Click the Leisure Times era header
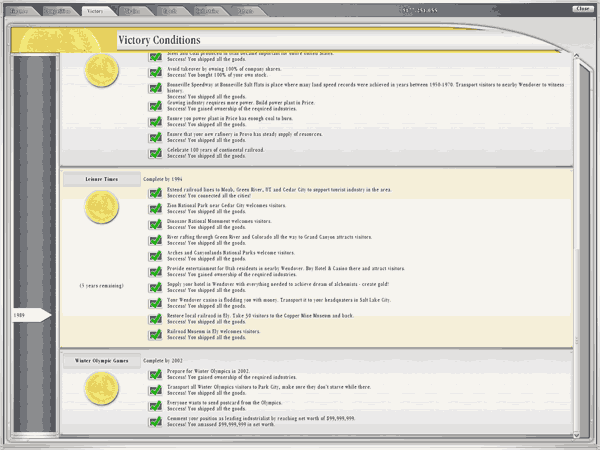This screenshot has height=450, width=600. [102, 179]
